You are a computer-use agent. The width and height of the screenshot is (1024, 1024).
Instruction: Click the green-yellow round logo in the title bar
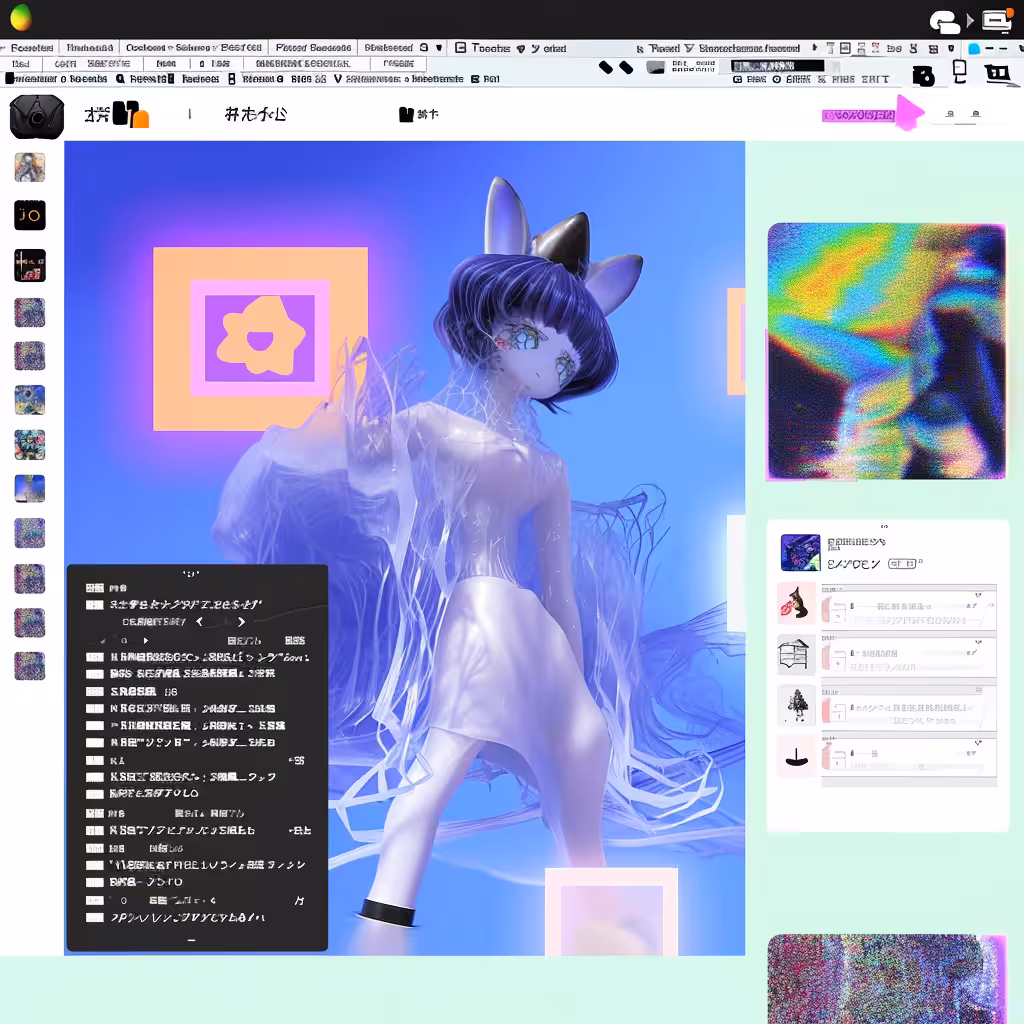pyautogui.click(x=21, y=18)
